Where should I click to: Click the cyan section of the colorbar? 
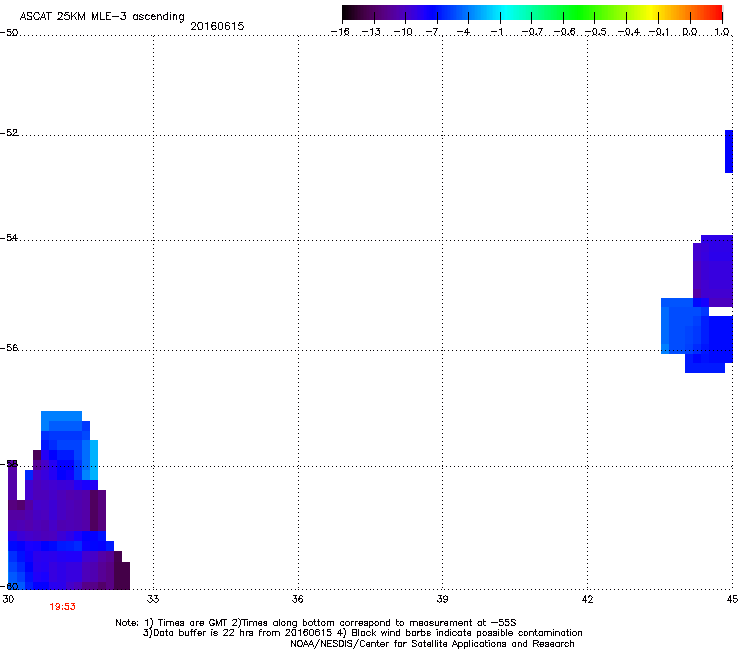[506, 13]
